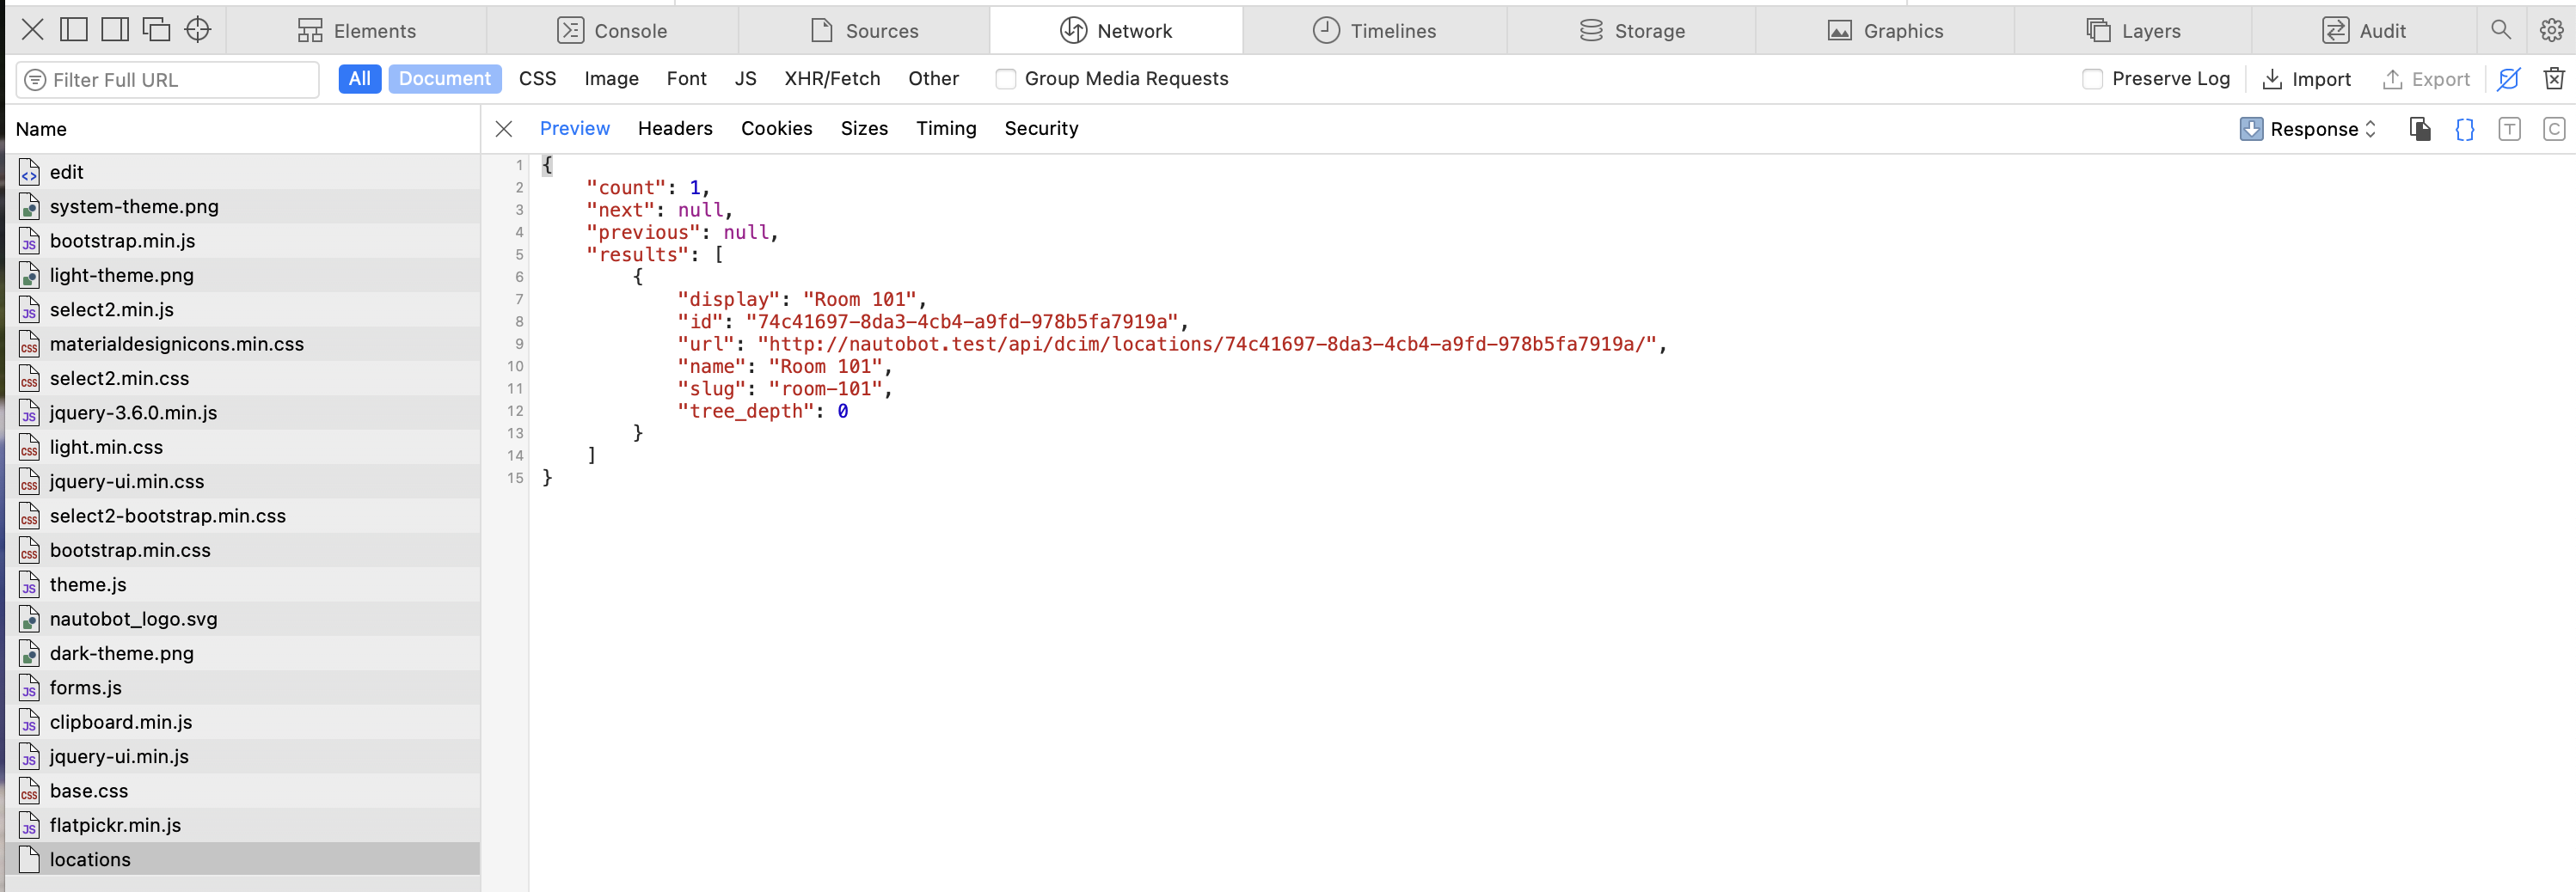Disable resource caching
Image resolution: width=2576 pixels, height=892 pixels.
point(2510,79)
